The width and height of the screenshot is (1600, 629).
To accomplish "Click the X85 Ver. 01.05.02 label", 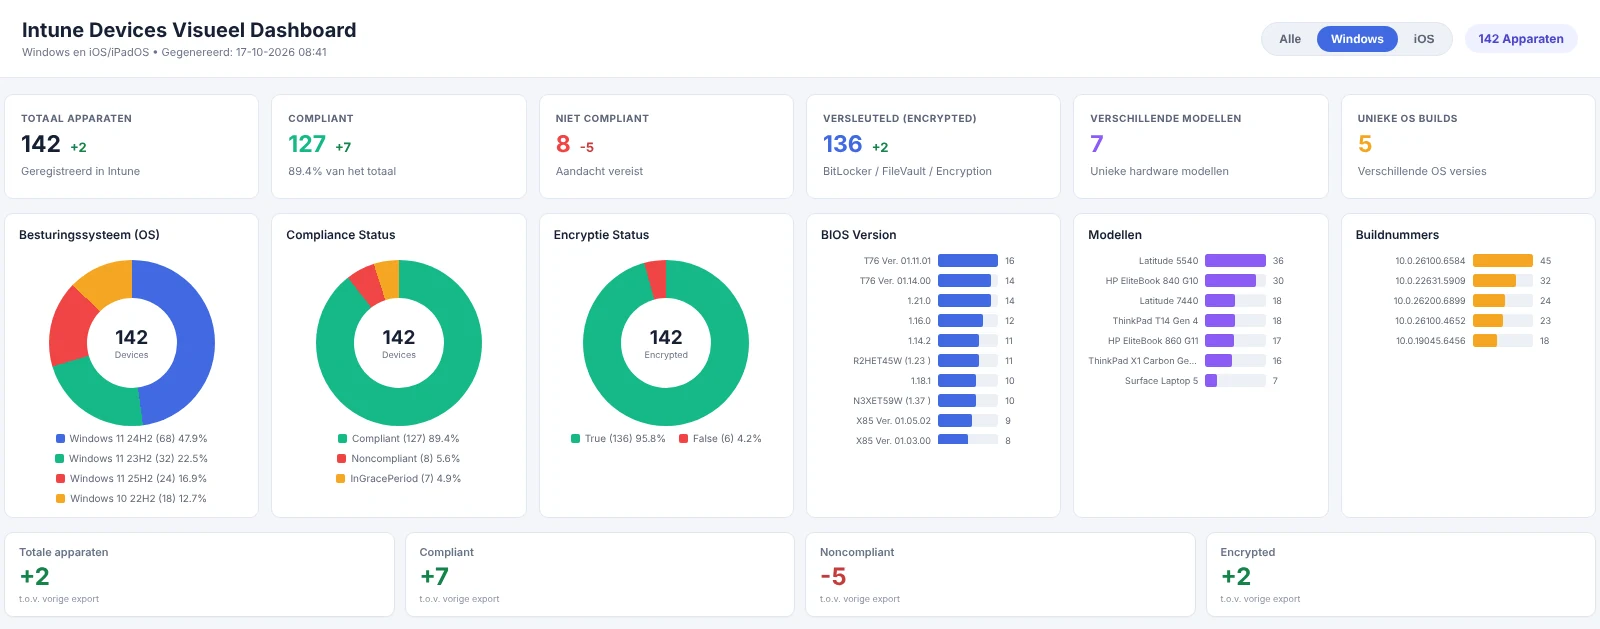I will click(x=893, y=421).
